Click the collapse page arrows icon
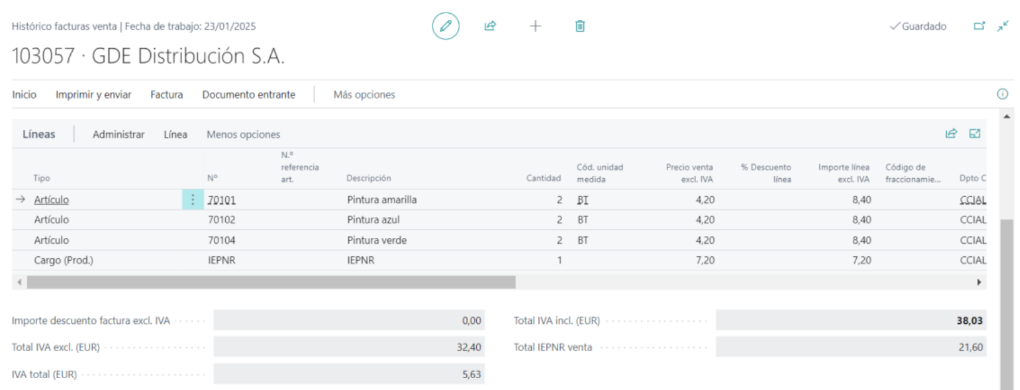1020x390 pixels. [1002, 27]
